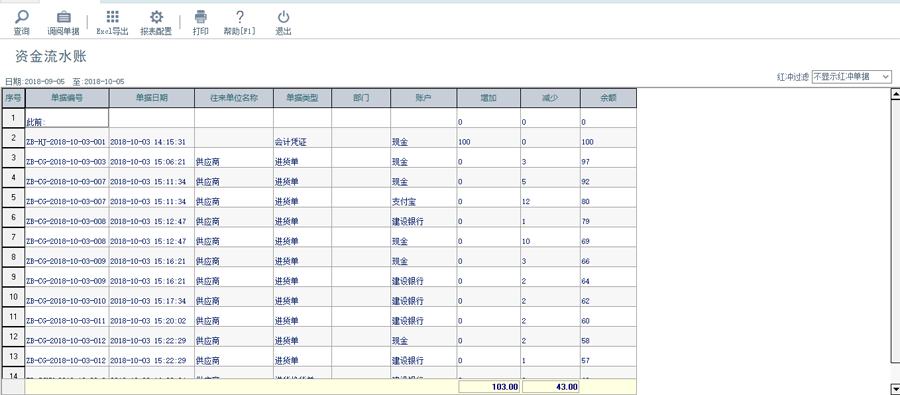Click the 余额 column header
Viewport: 900px width, 395px height.
click(608, 98)
